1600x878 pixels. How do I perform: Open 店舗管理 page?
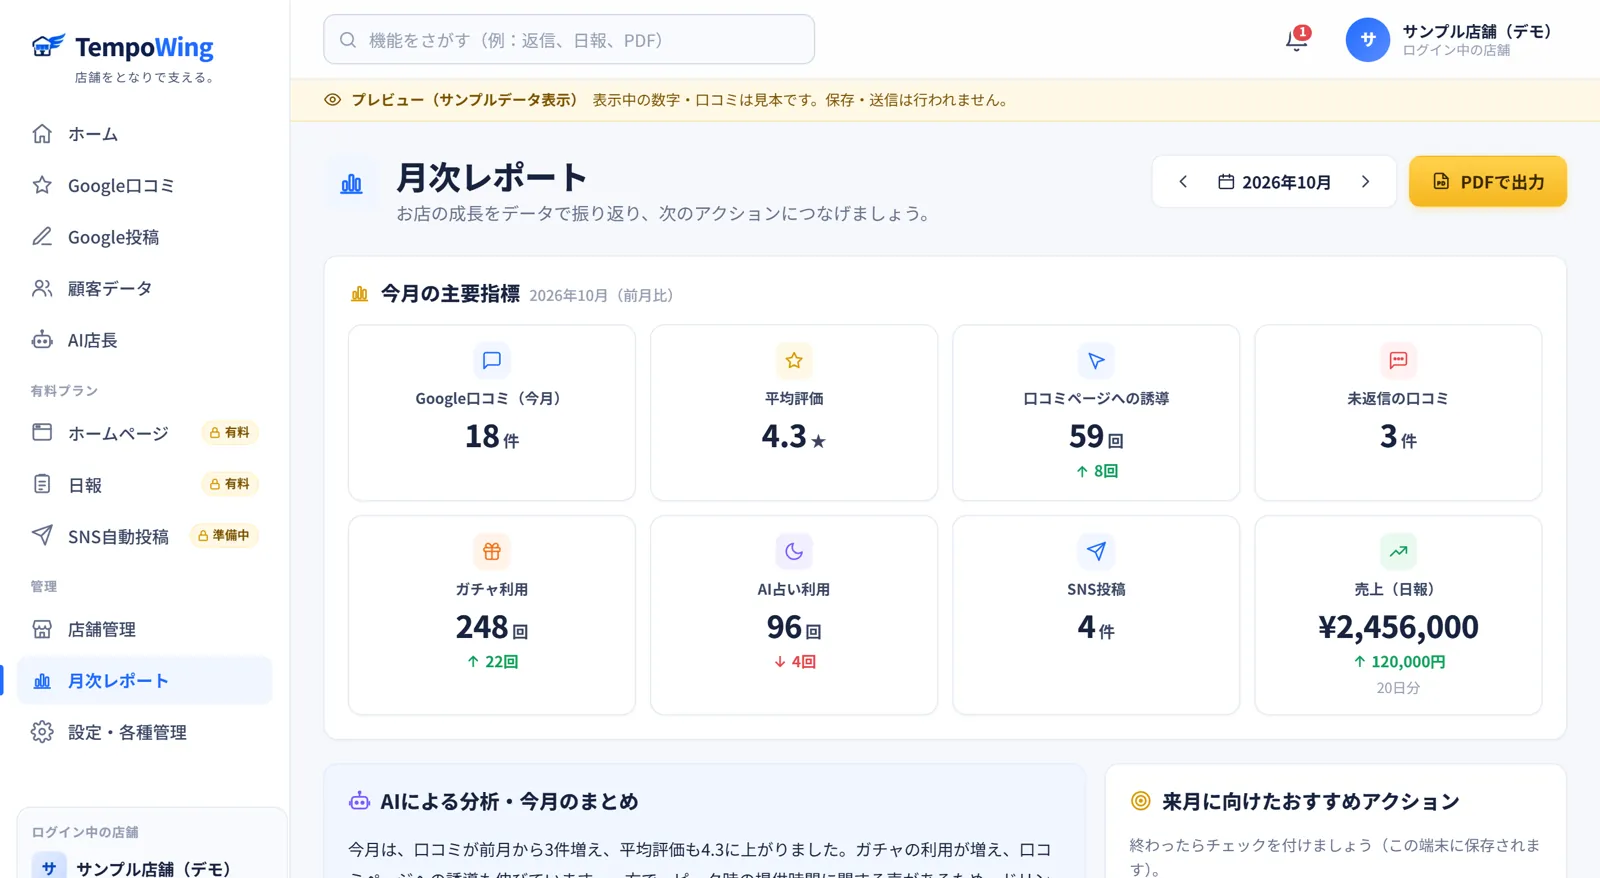(x=145, y=629)
